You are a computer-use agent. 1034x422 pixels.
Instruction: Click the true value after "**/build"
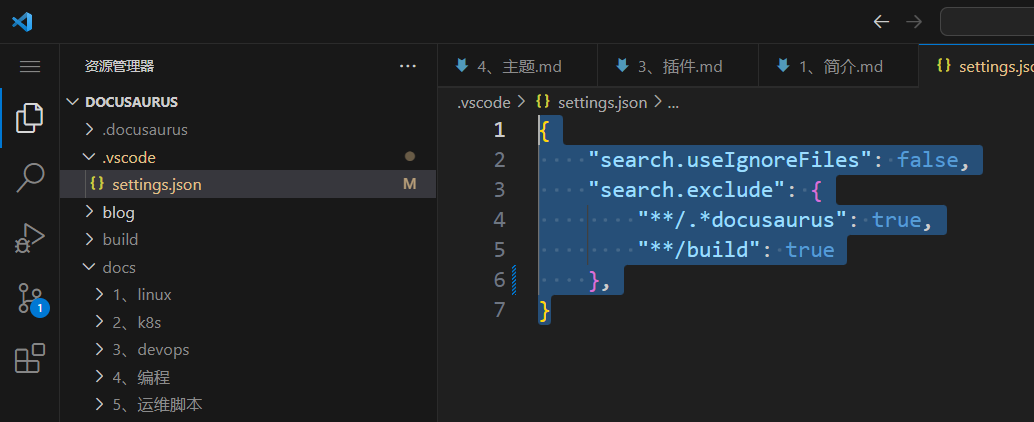810,250
